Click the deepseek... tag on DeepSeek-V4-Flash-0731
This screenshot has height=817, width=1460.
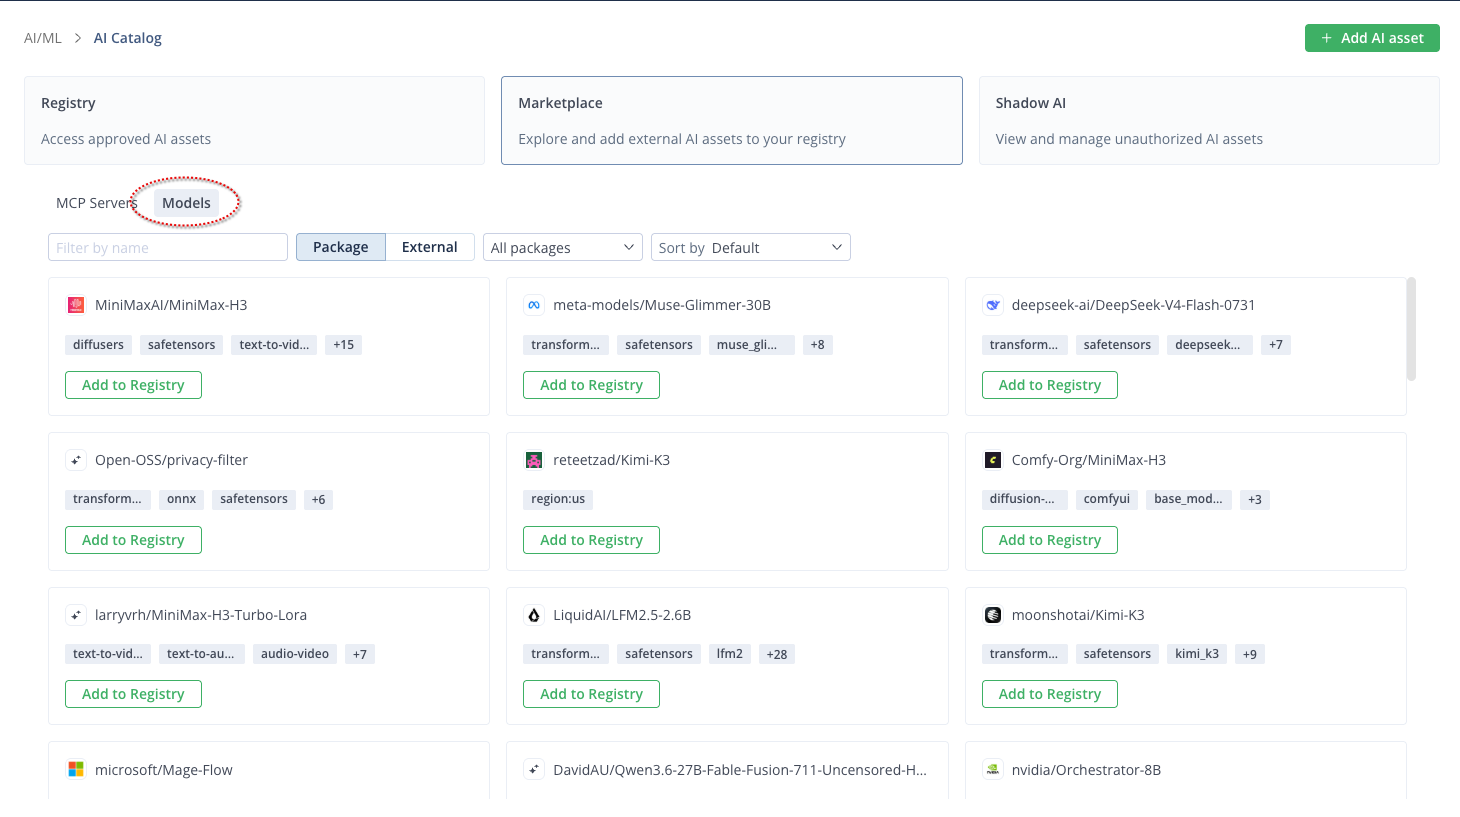point(1210,345)
